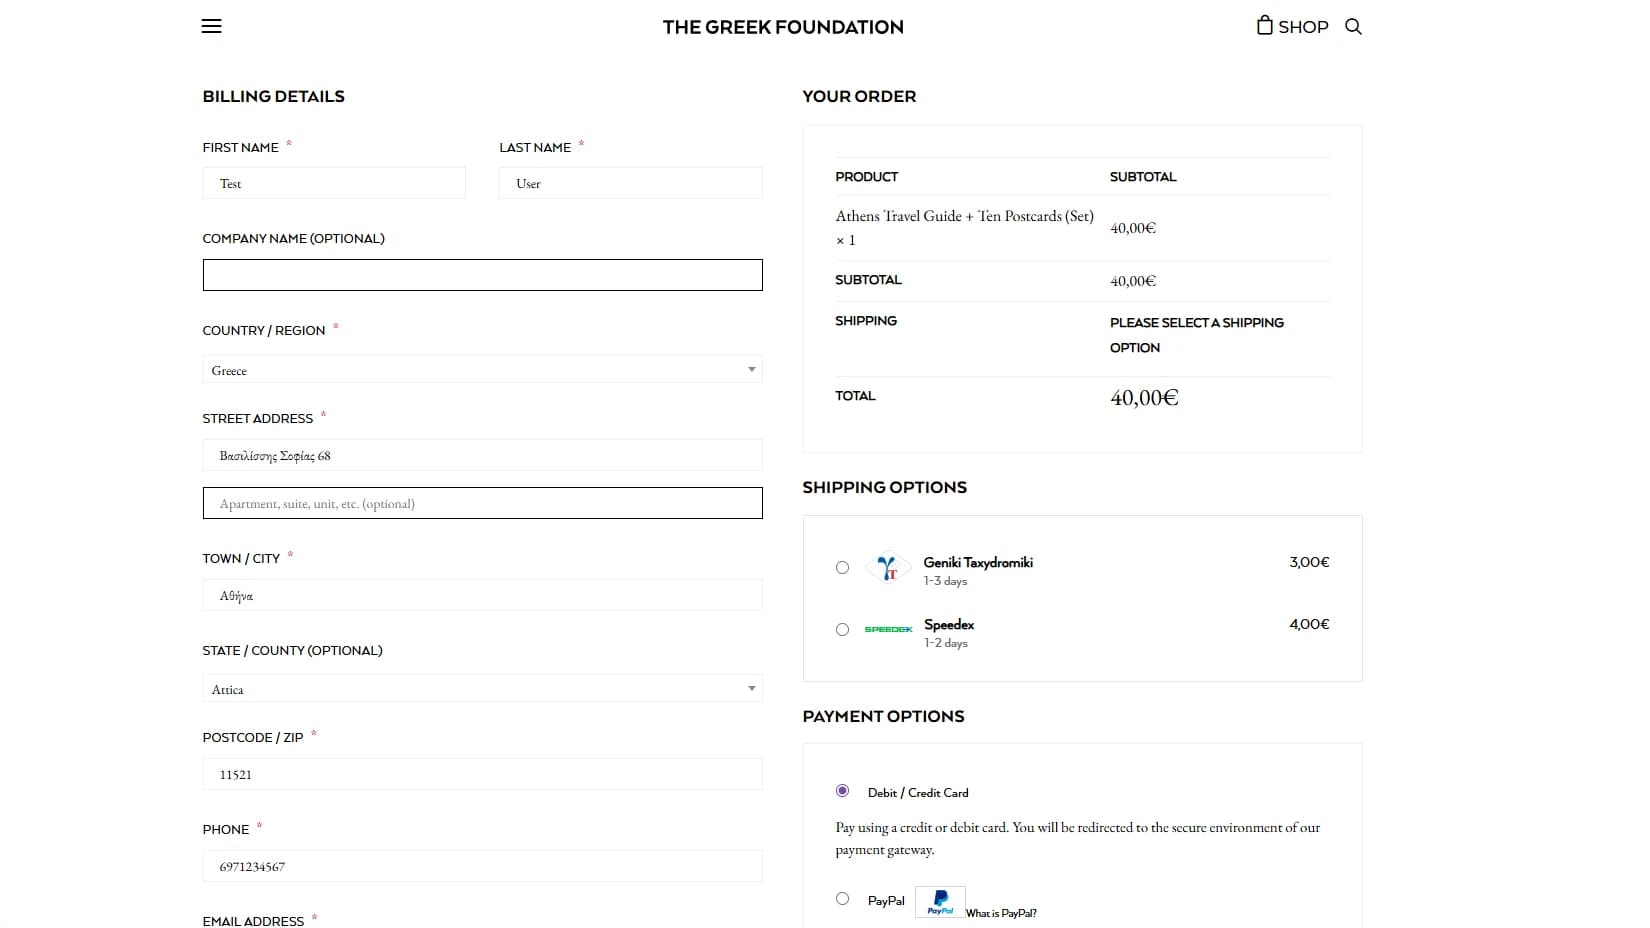Image resolution: width=1650 pixels, height=928 pixels.
Task: Open the hamburger navigation menu
Action: tap(211, 26)
